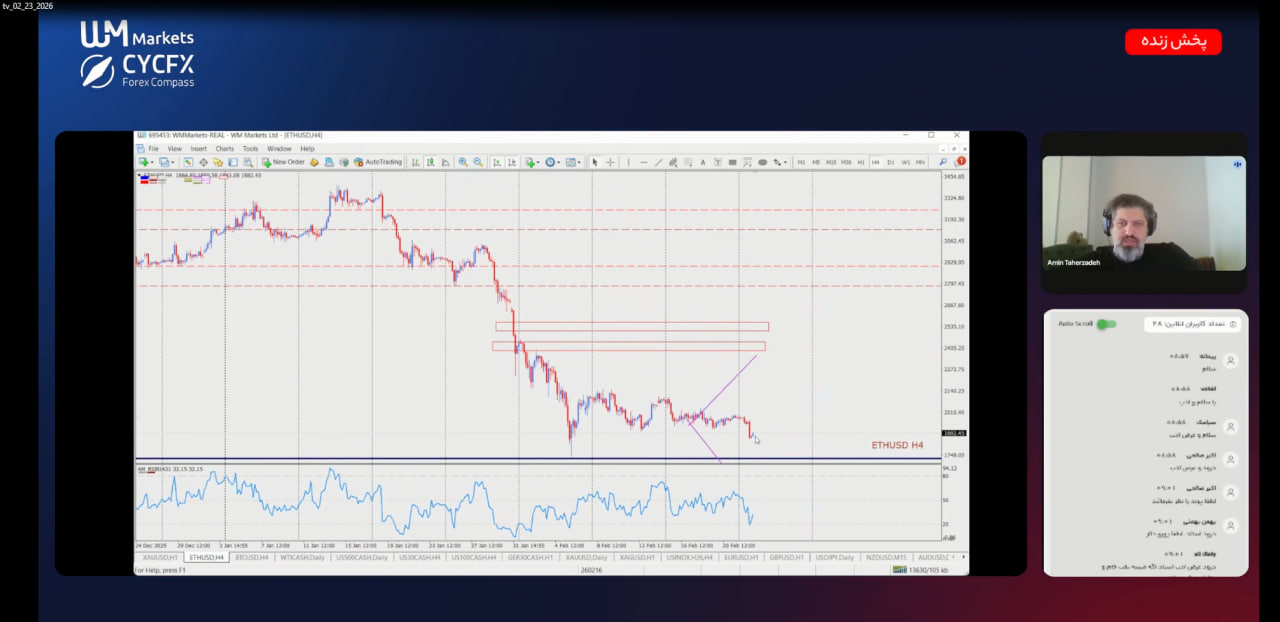Click the New Order toolbar button
This screenshot has height=622, width=1280.
click(x=283, y=162)
